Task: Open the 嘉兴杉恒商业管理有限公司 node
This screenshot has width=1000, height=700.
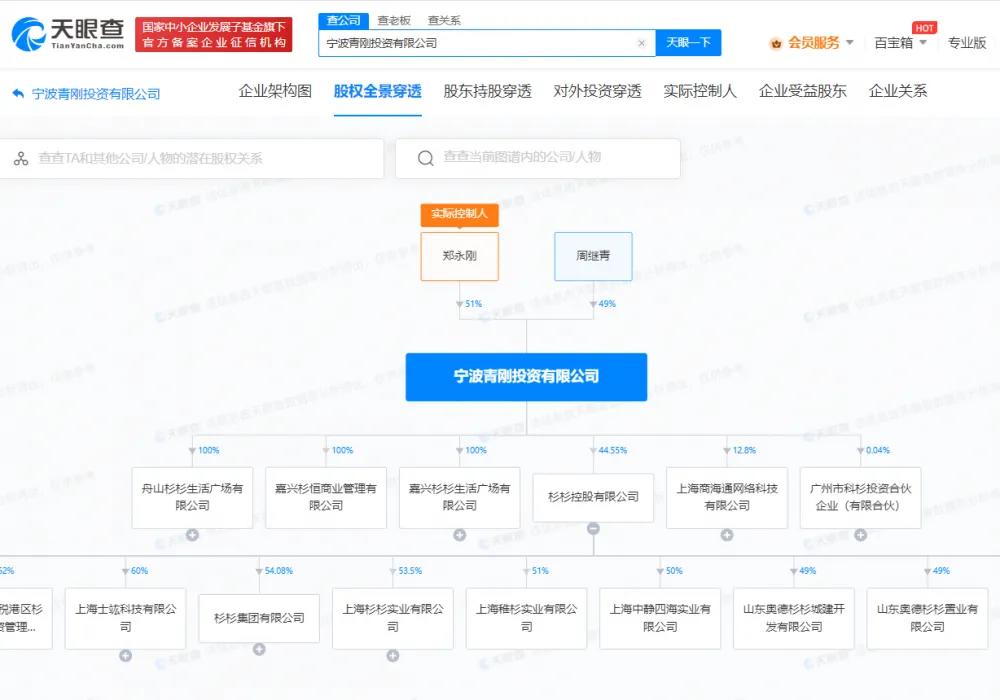Action: [x=326, y=497]
